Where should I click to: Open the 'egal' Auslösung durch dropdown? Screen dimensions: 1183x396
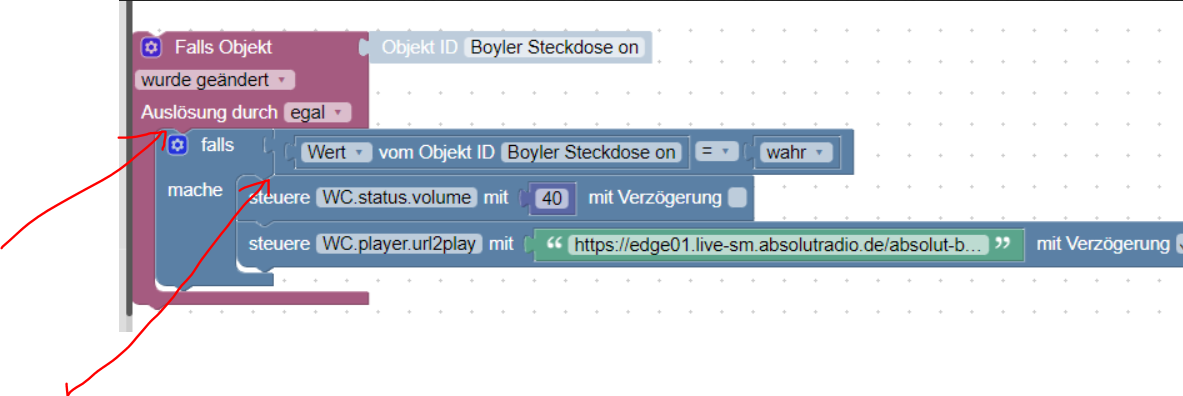pyautogui.click(x=317, y=113)
